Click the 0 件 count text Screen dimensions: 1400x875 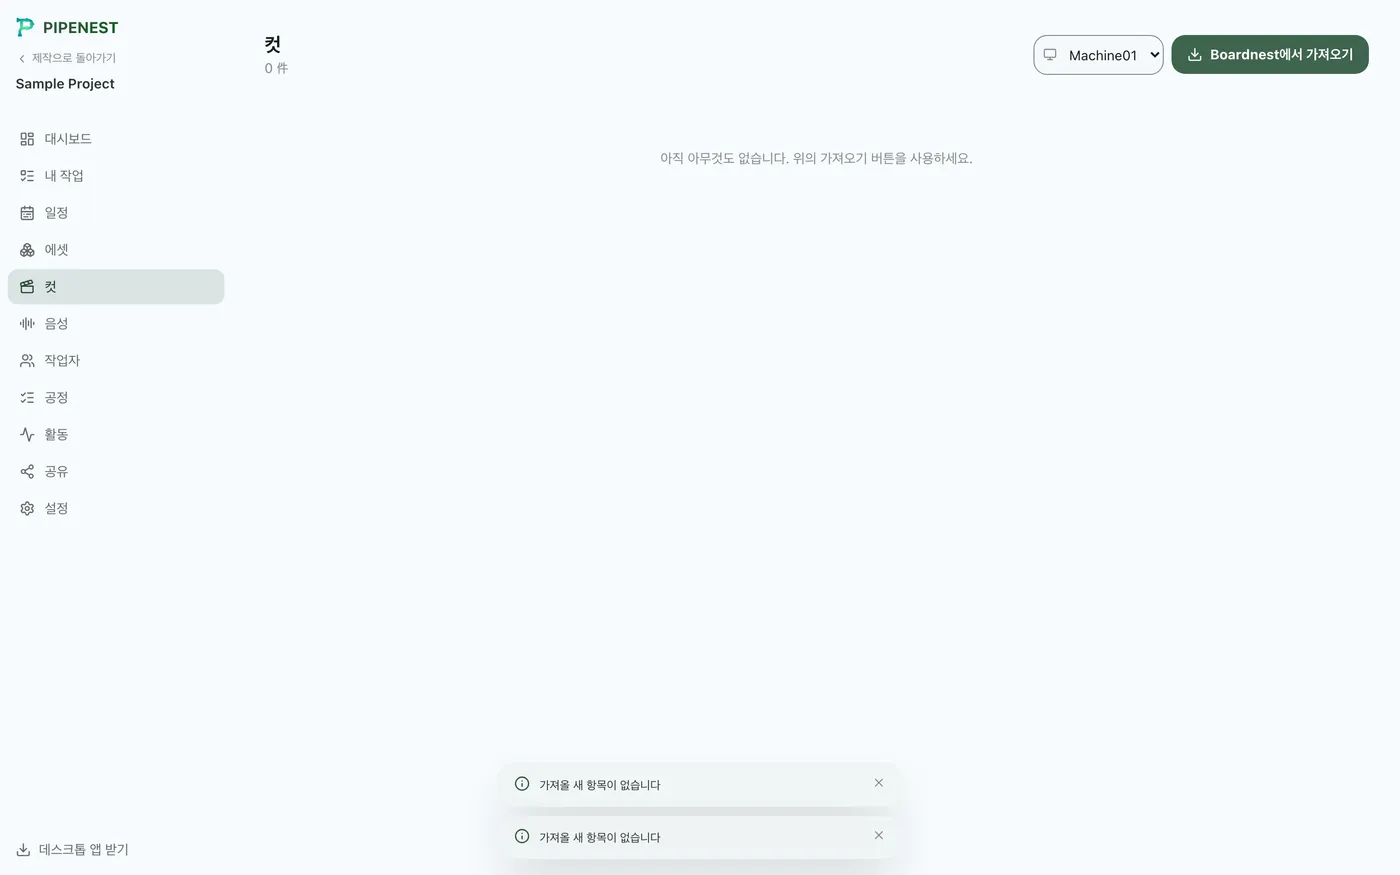[x=276, y=69]
